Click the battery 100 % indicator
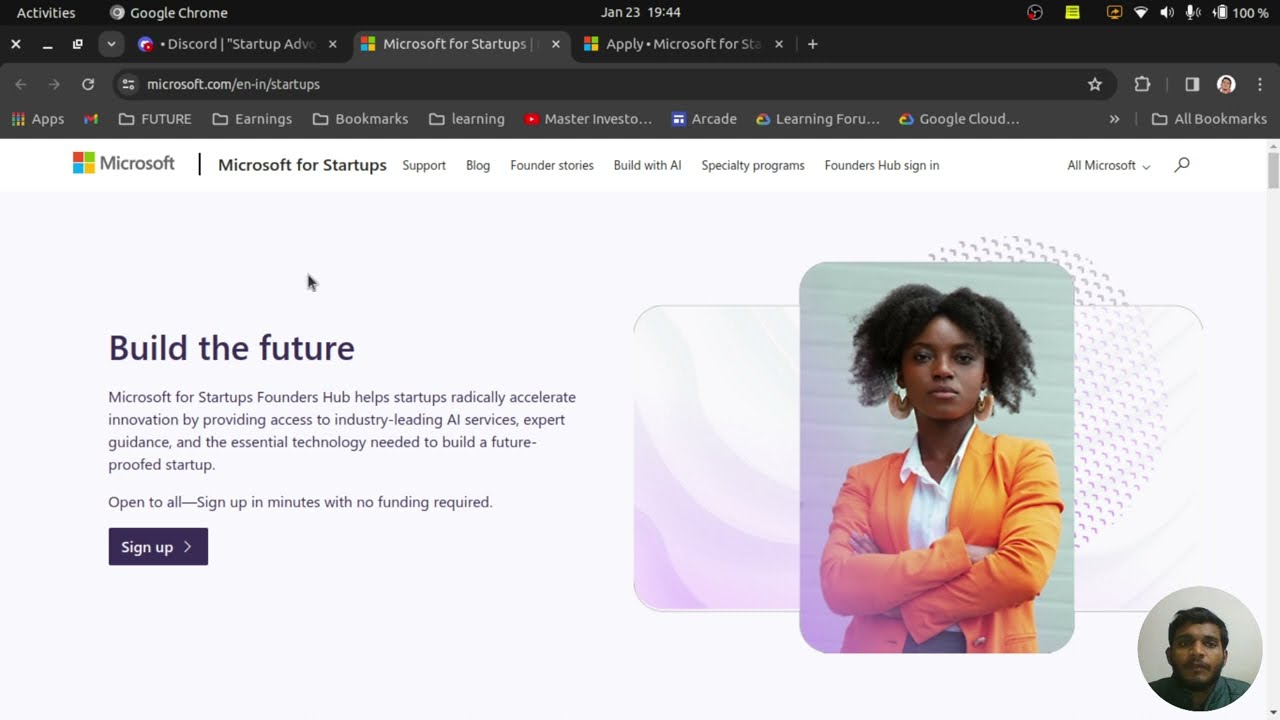This screenshot has height=720, width=1280. (x=1241, y=12)
